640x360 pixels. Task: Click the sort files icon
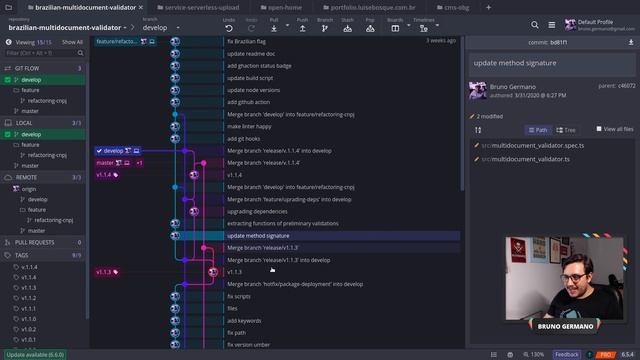coord(478,130)
